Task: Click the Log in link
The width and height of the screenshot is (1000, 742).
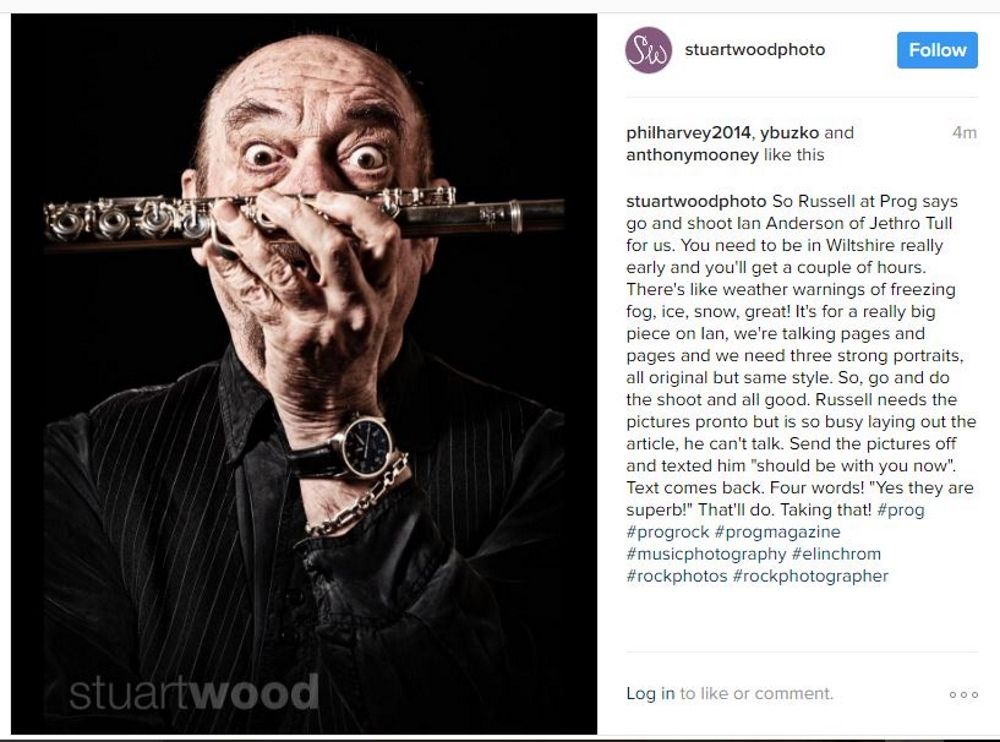Action: [650, 694]
